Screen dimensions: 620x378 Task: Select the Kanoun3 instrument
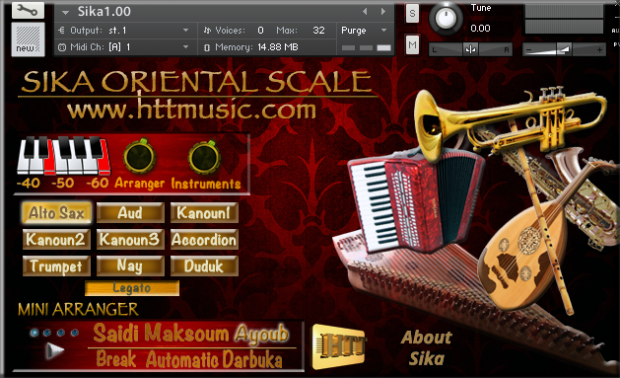coord(130,240)
